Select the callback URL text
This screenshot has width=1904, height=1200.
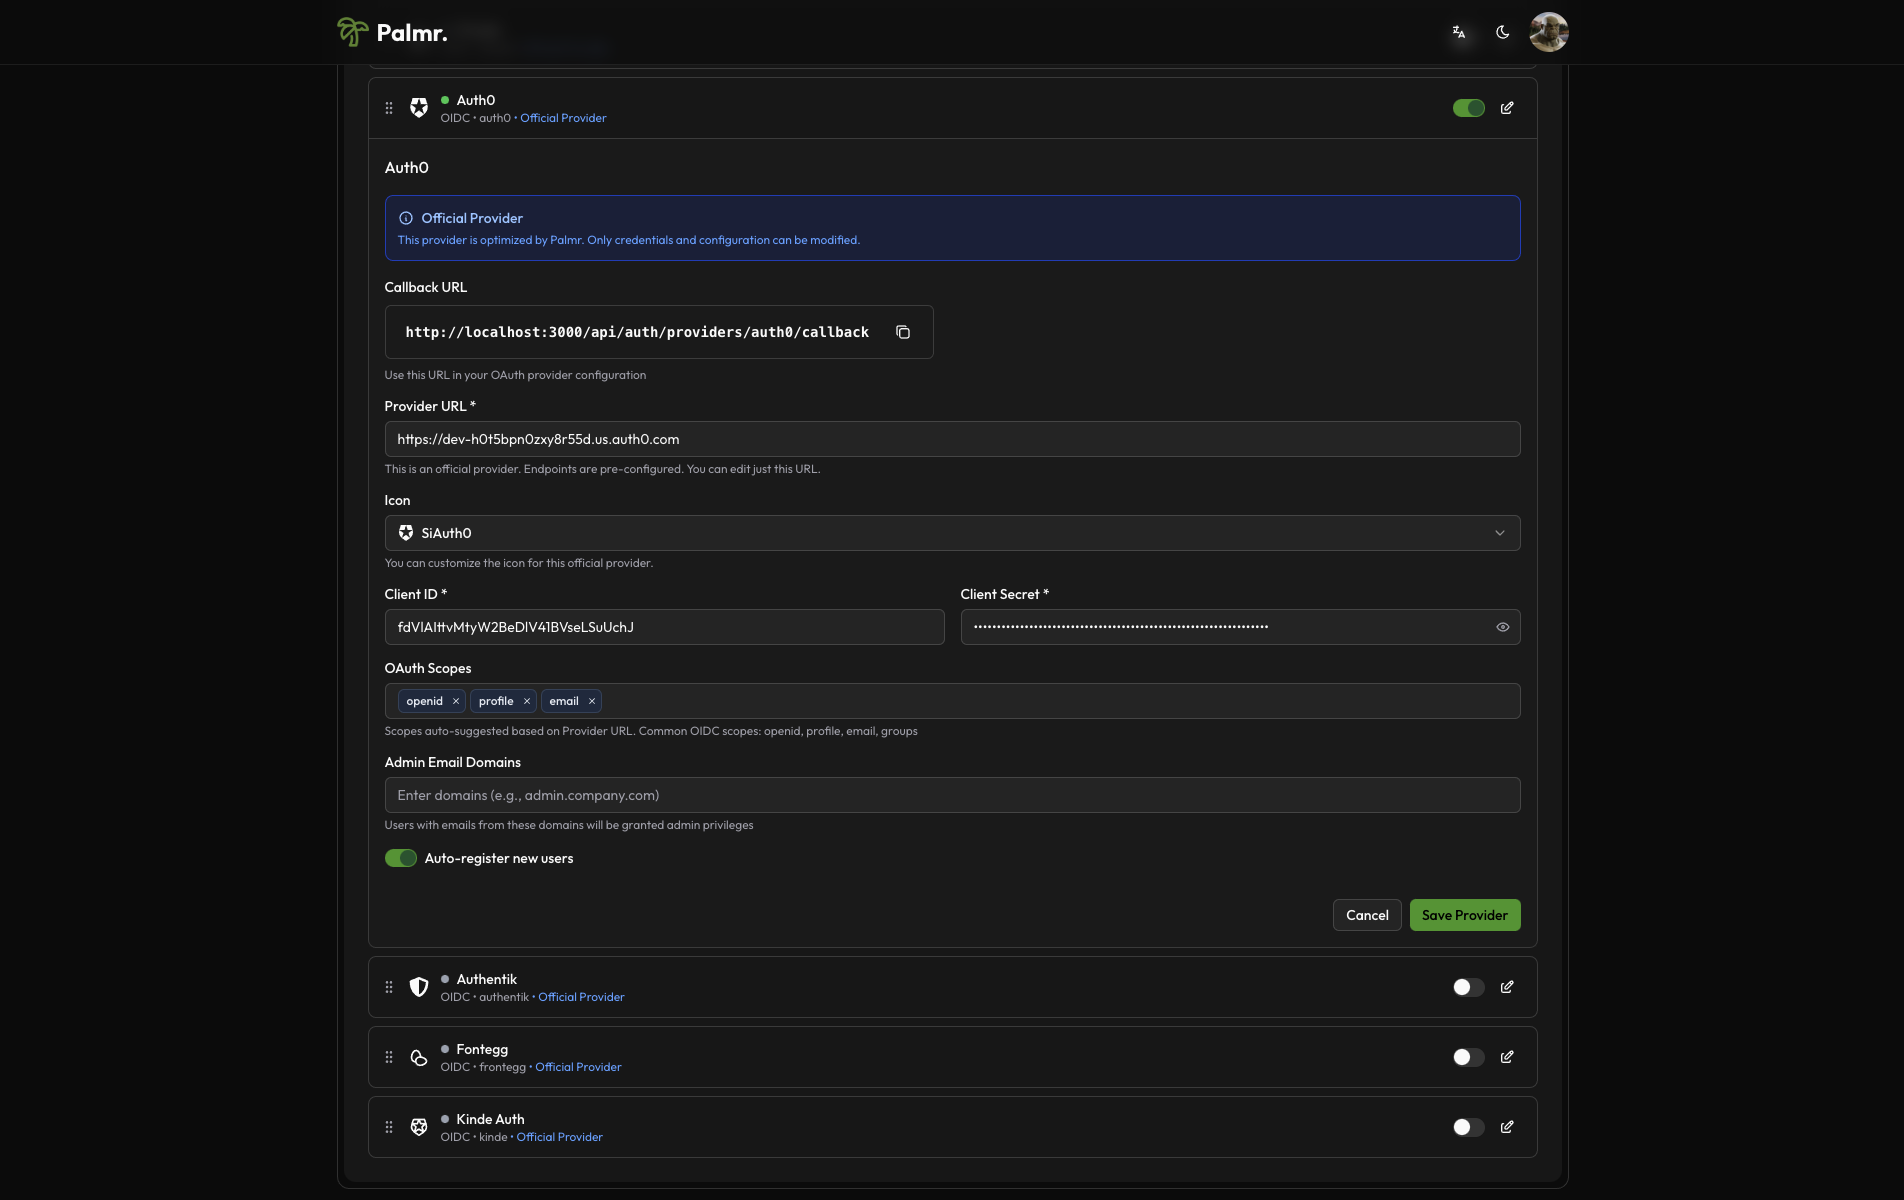click(x=637, y=332)
